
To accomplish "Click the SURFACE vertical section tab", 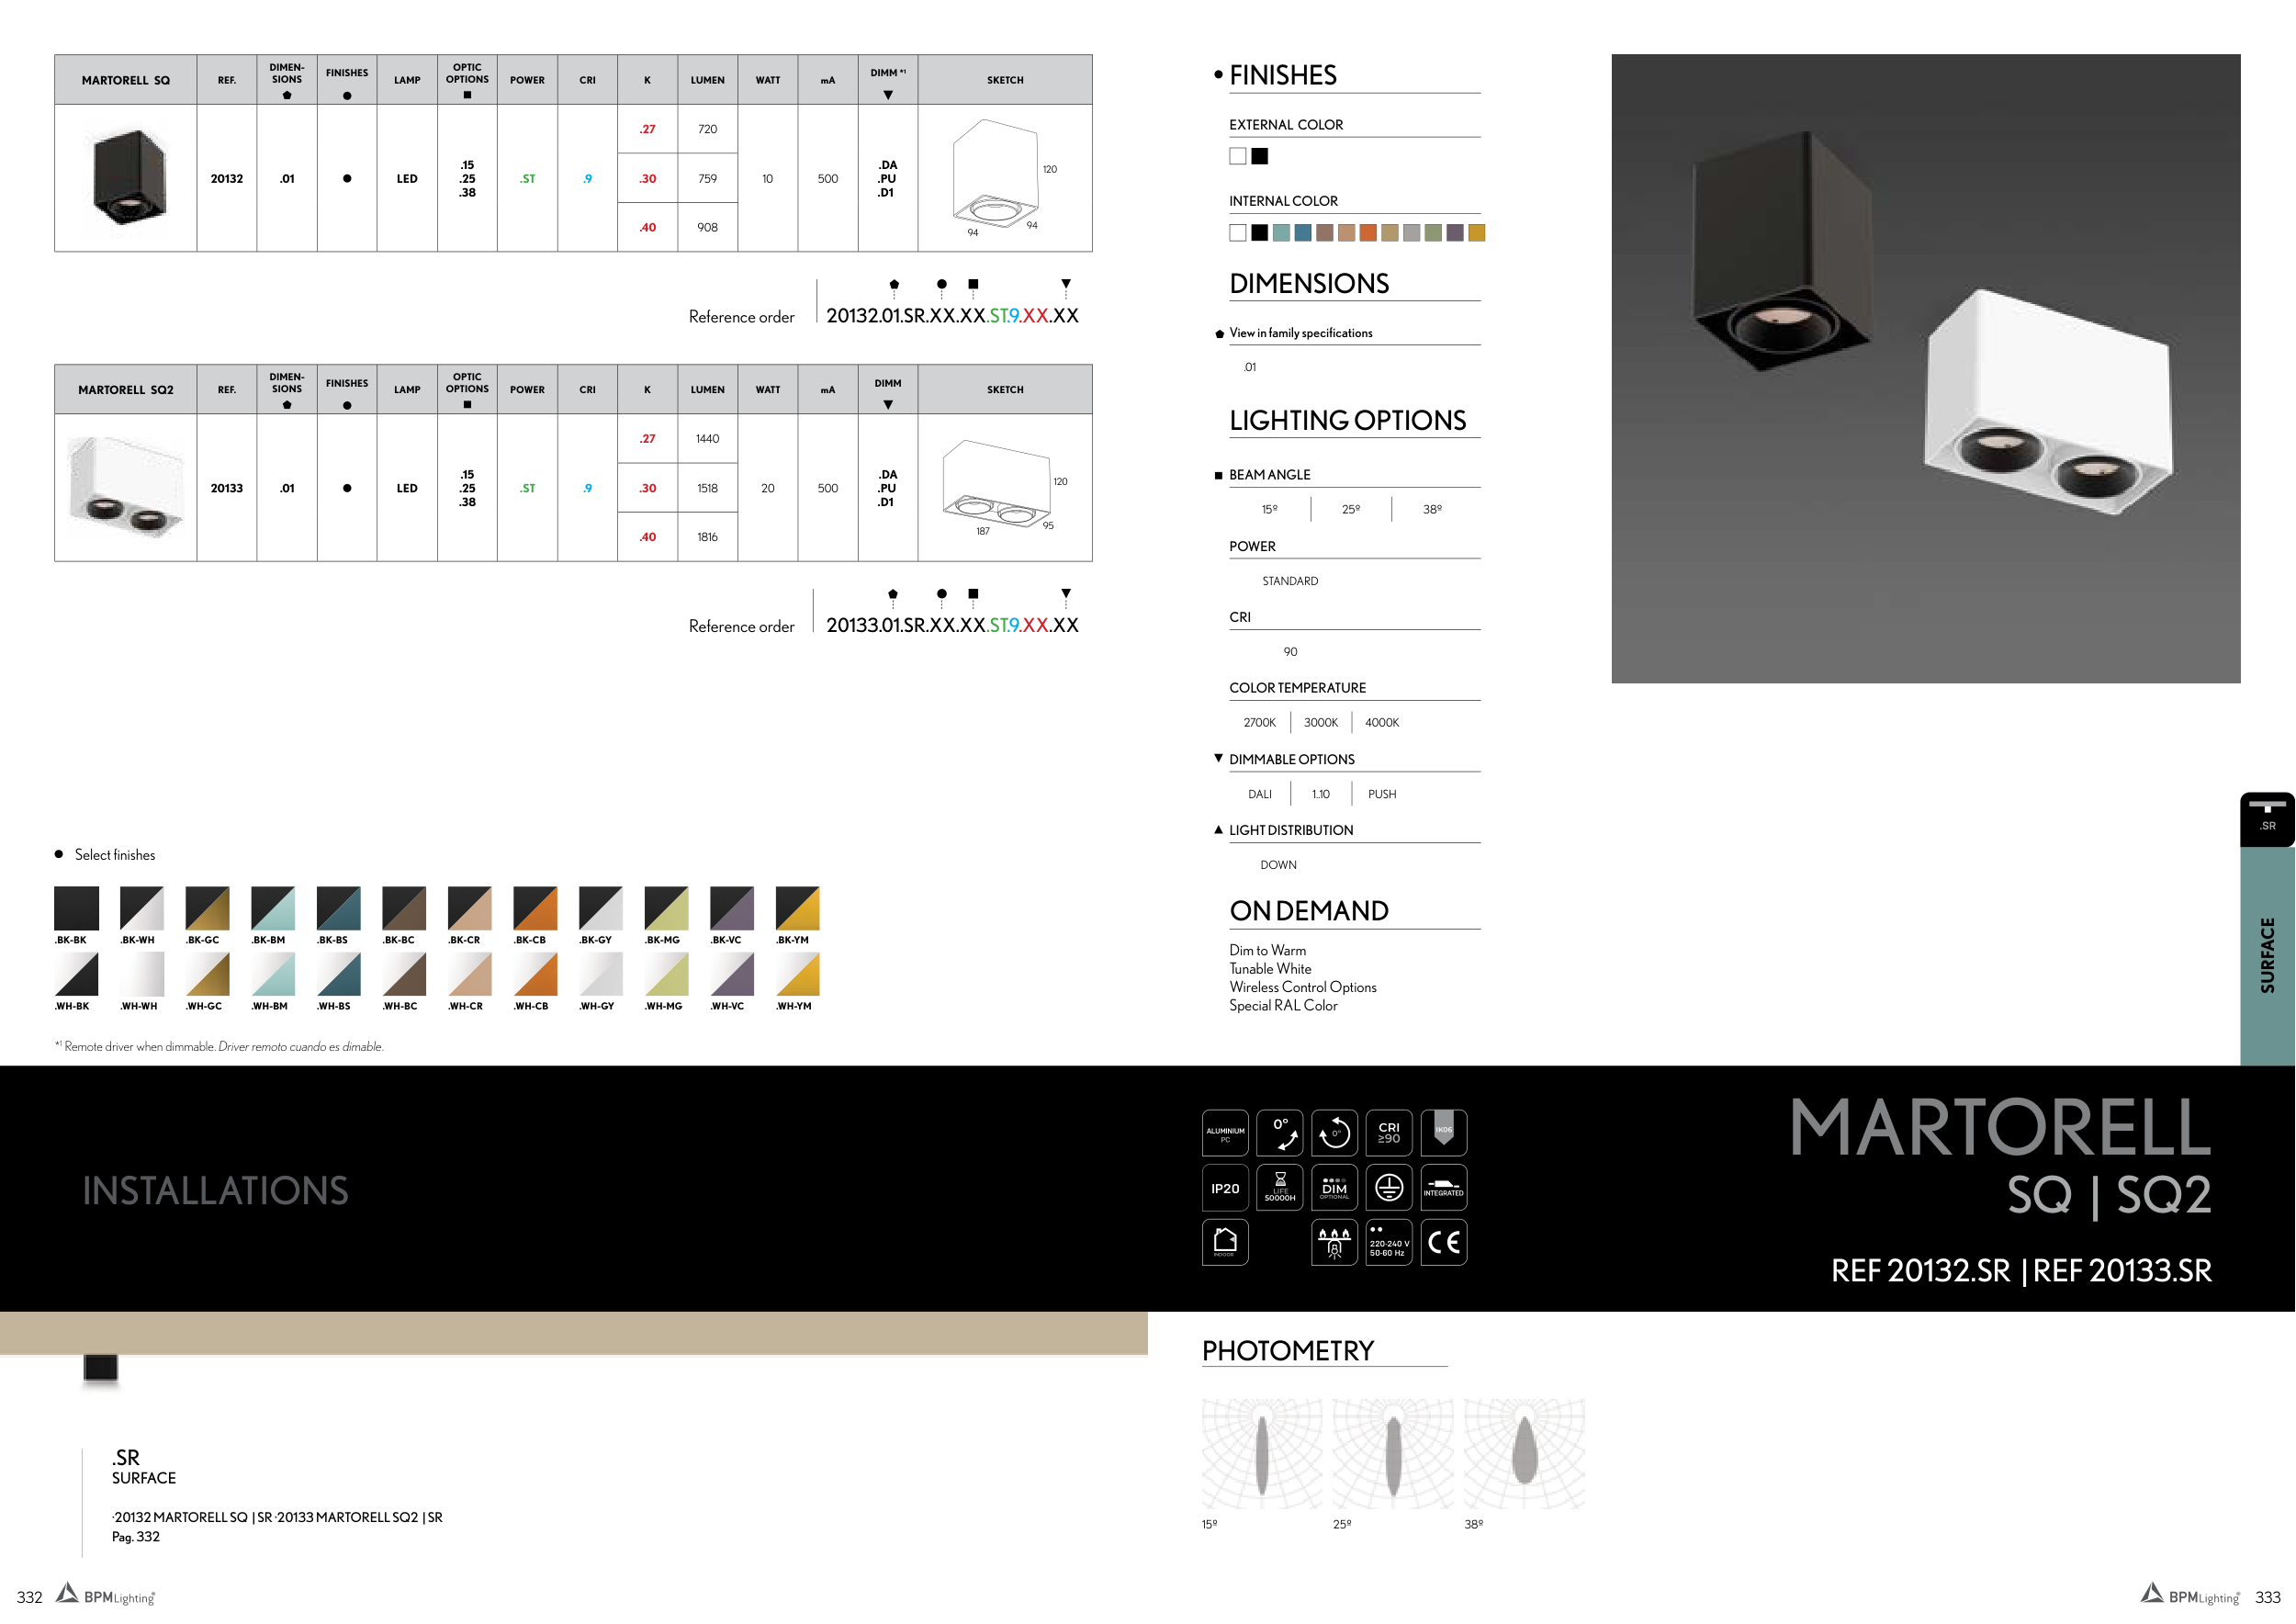I will (2266, 955).
